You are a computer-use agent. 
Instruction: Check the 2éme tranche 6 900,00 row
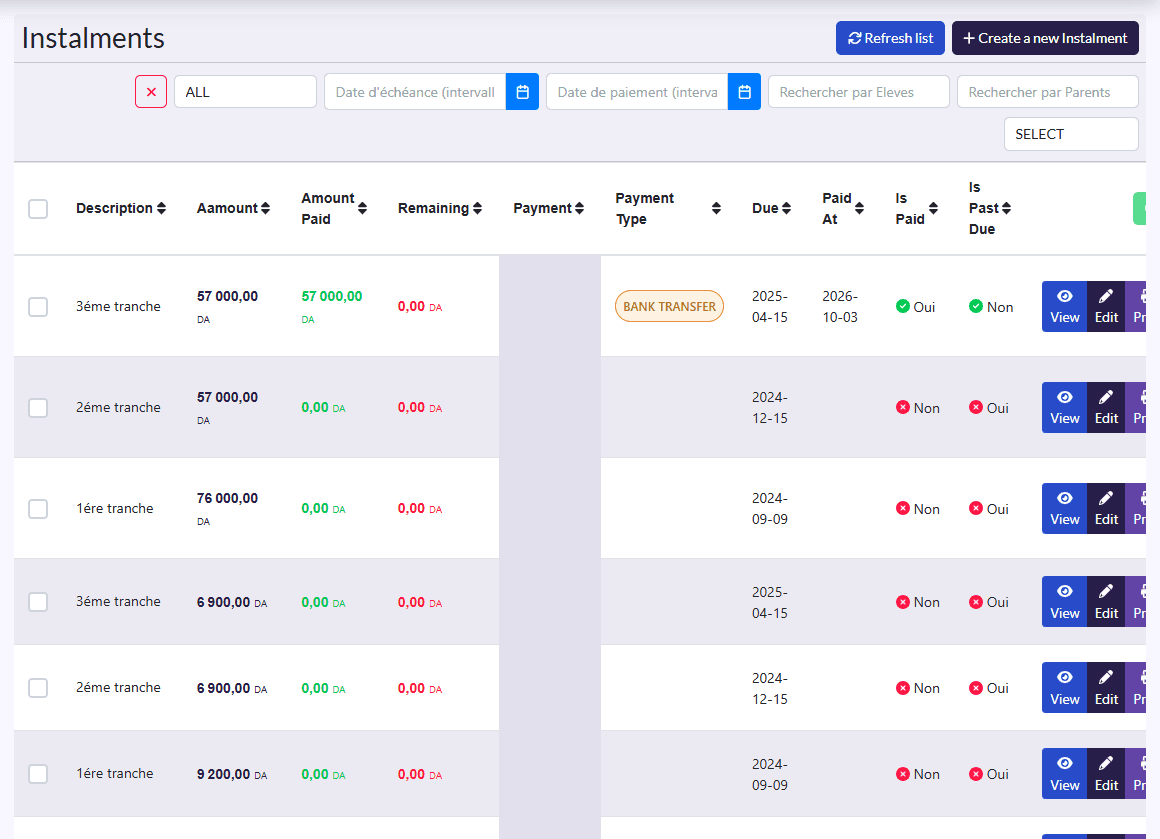tap(38, 688)
